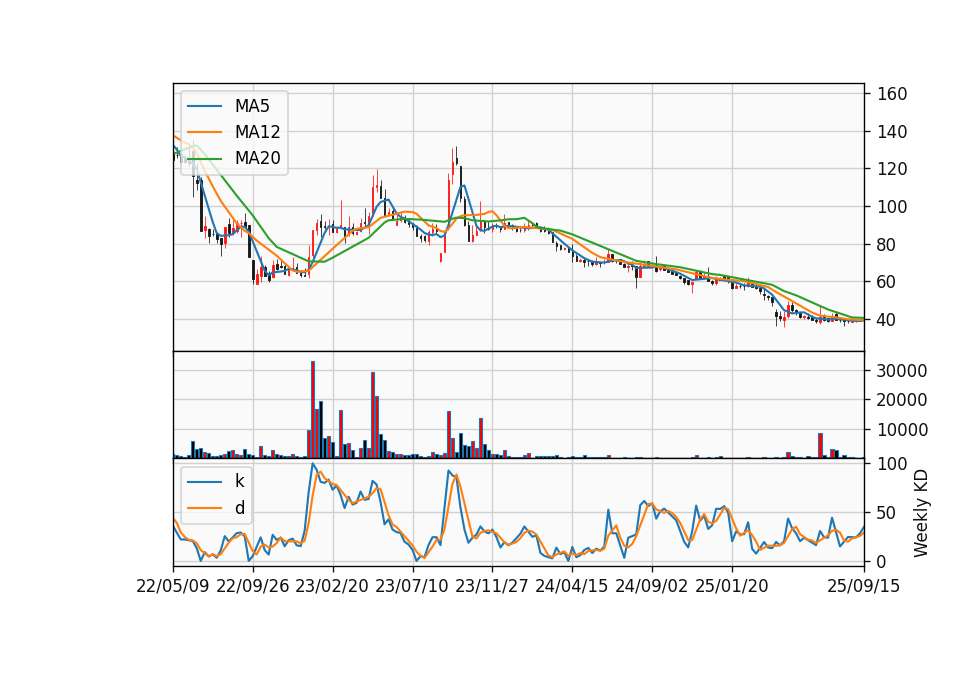
Task: Click the MA20 legend label
Action: (257, 158)
